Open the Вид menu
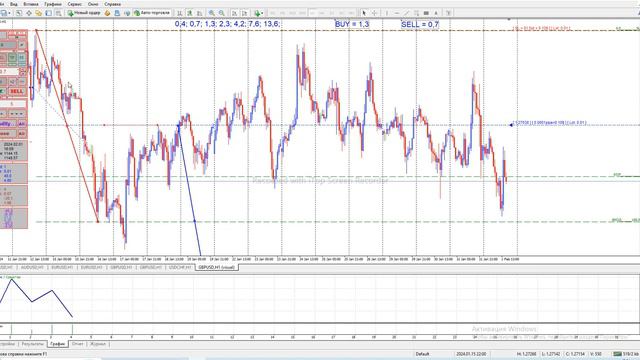The width and height of the screenshot is (640, 360). pyautogui.click(x=13, y=4)
